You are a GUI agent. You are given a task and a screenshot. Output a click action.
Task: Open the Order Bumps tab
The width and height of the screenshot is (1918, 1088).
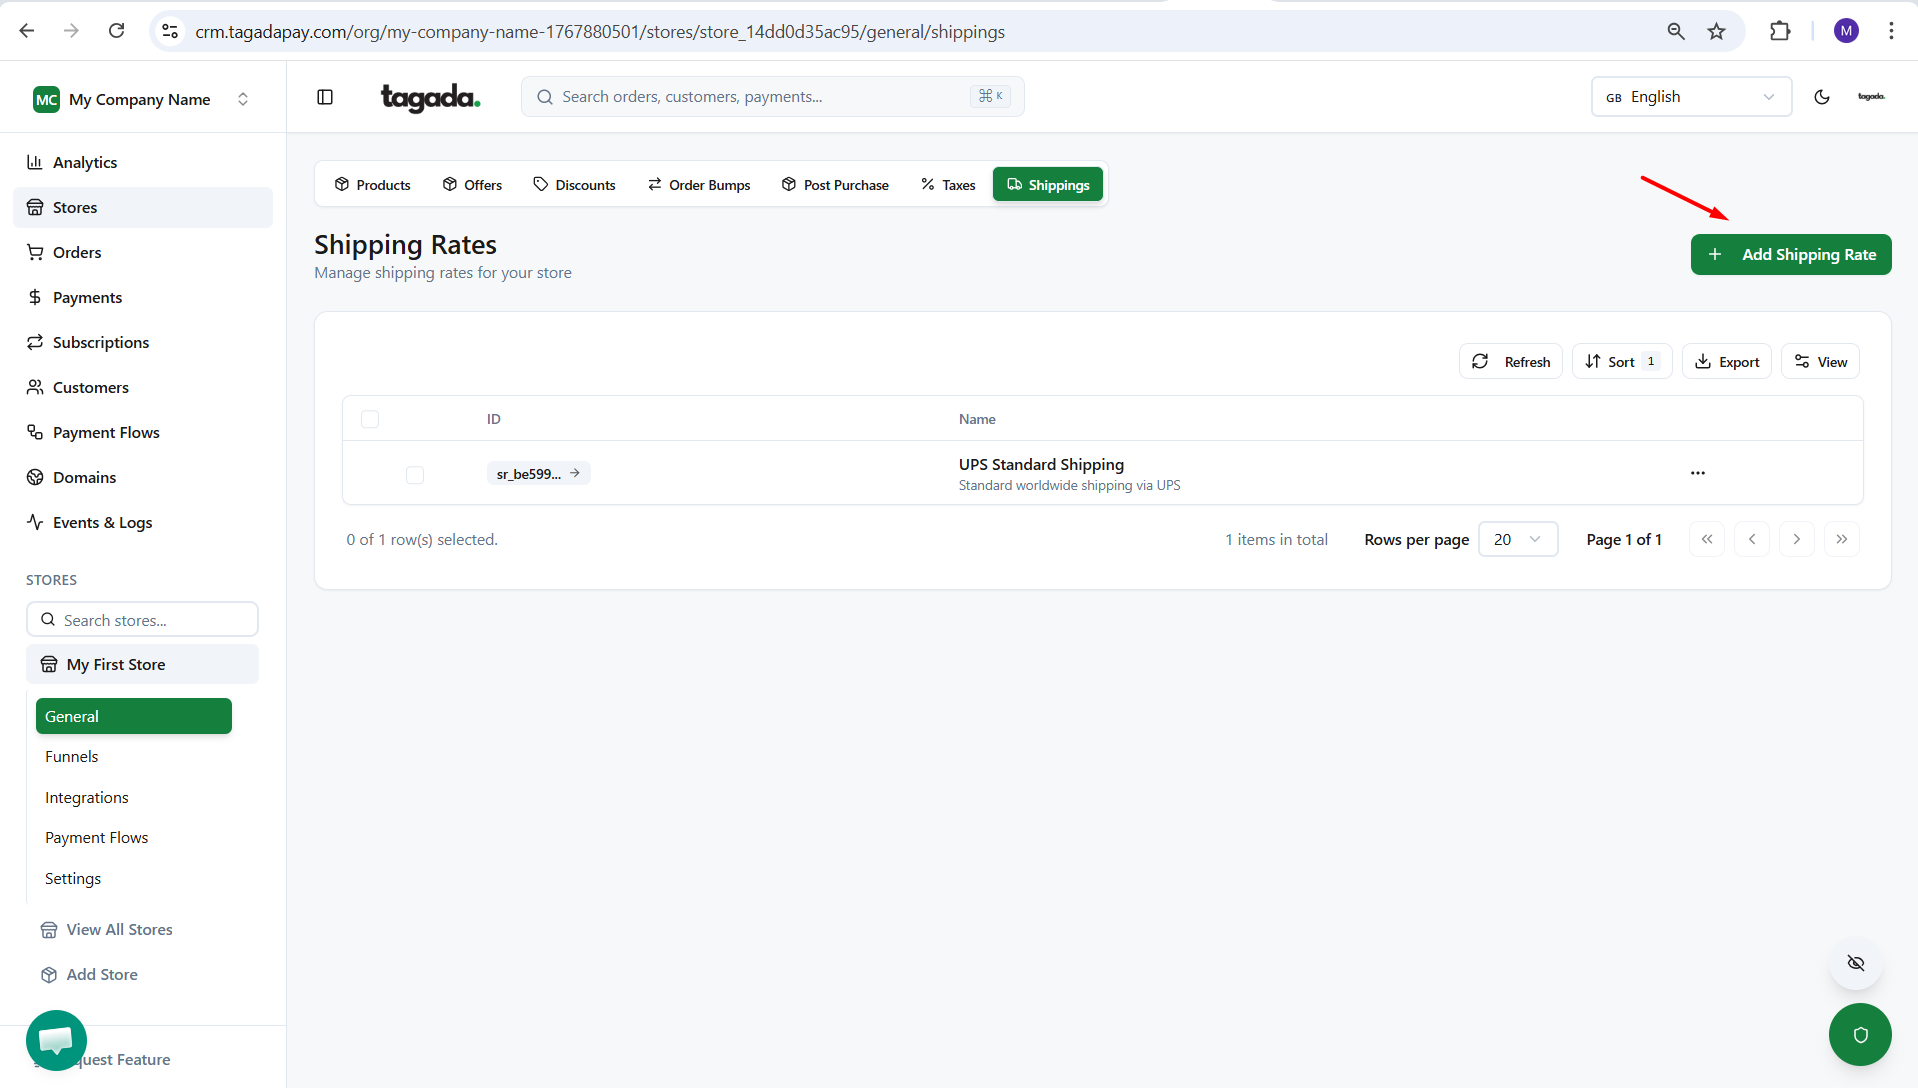[x=698, y=185]
